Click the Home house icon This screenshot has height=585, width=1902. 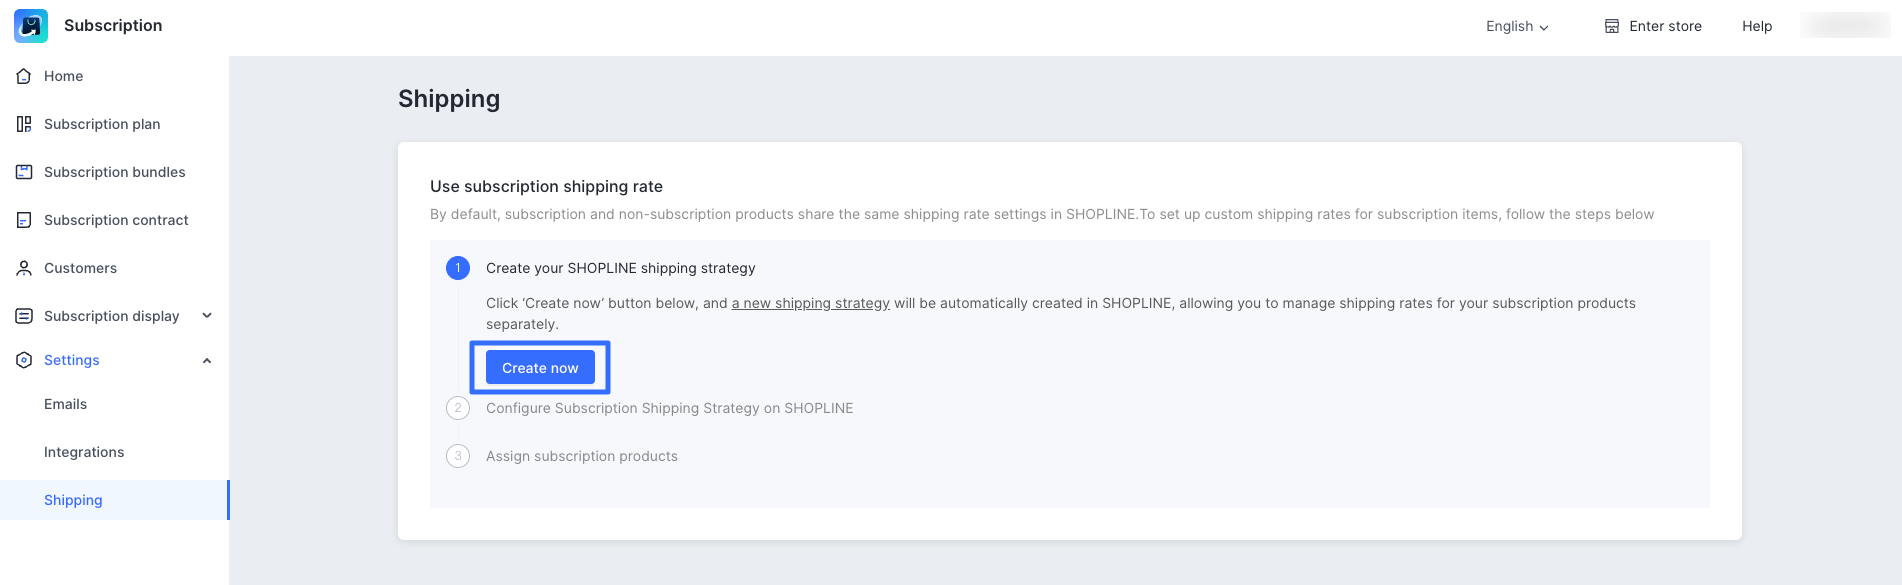click(x=24, y=76)
